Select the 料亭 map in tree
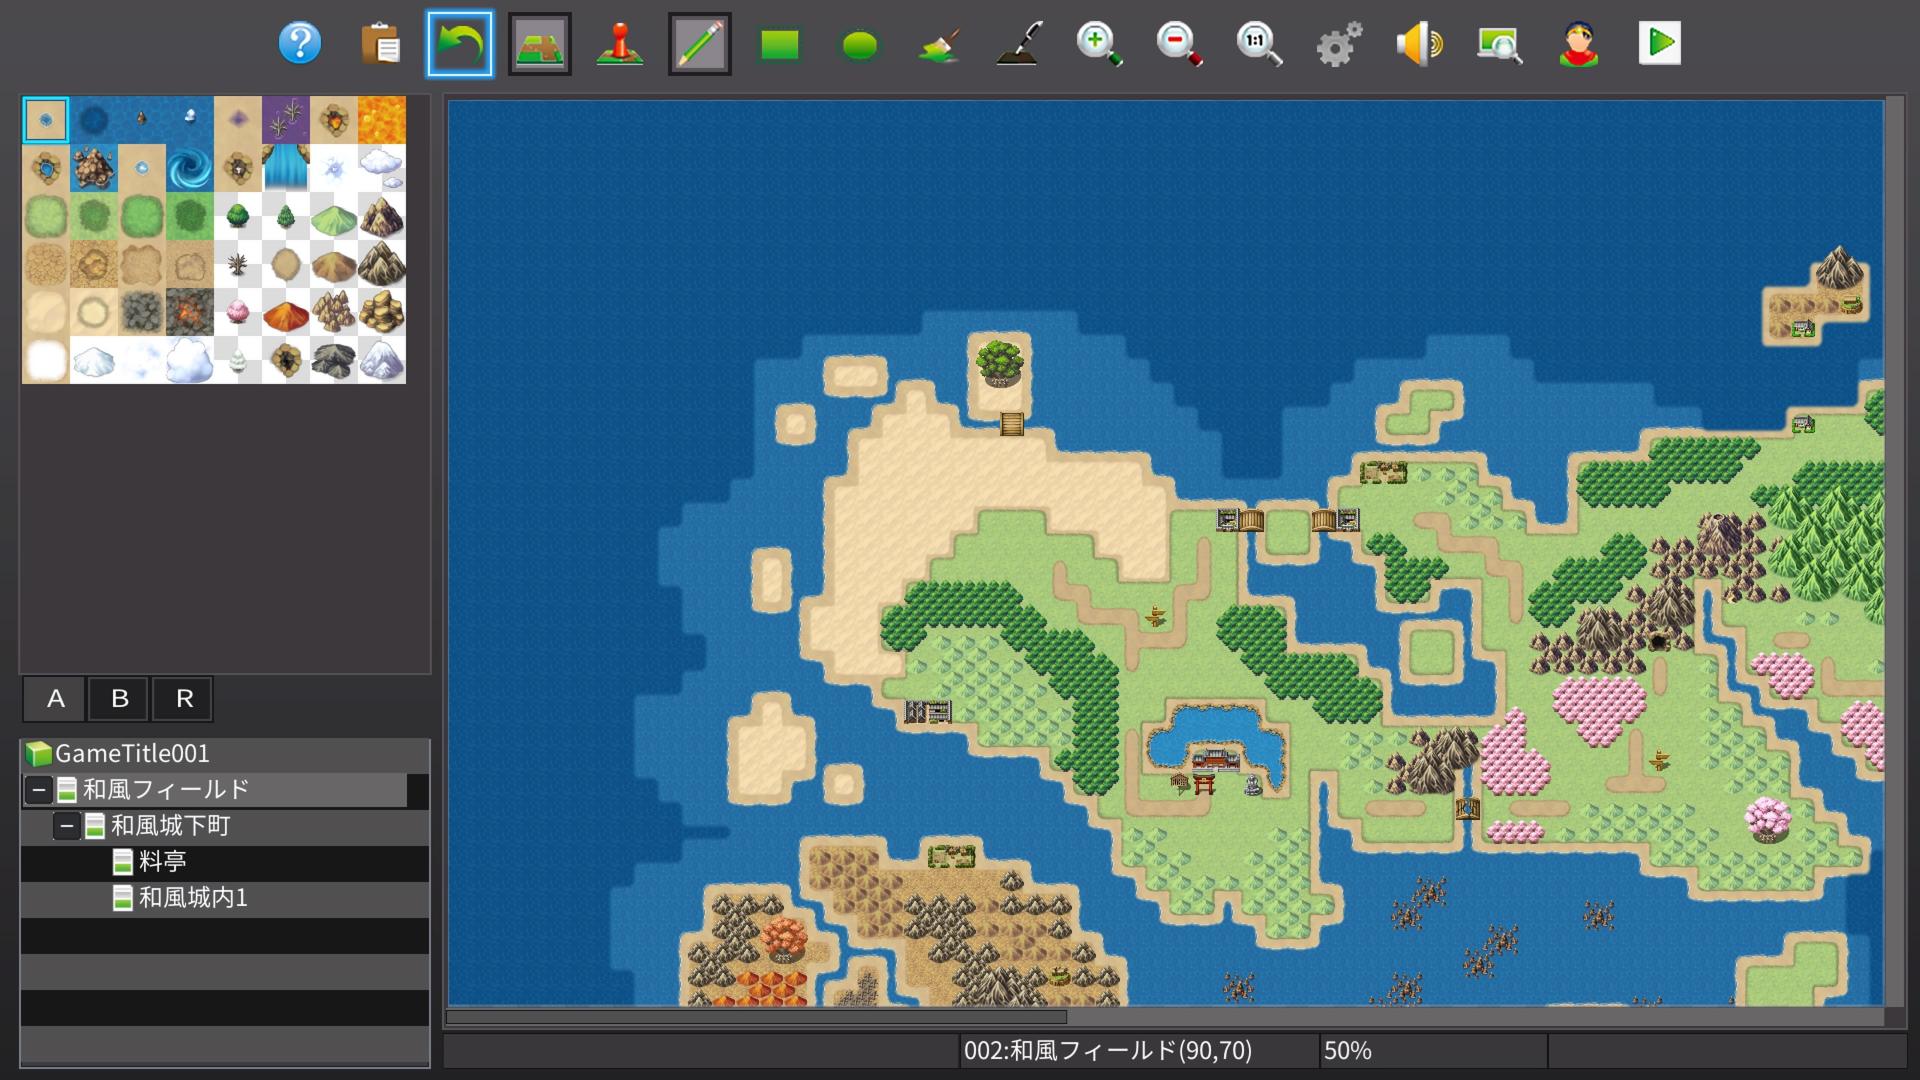The width and height of the screenshot is (1920, 1080). coord(162,862)
